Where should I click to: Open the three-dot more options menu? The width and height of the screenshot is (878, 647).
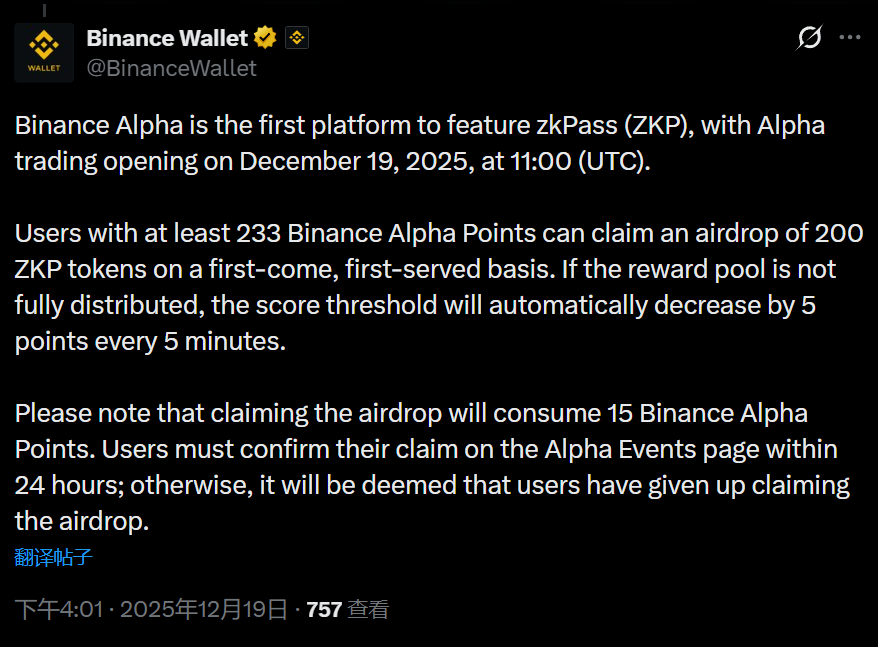point(850,38)
